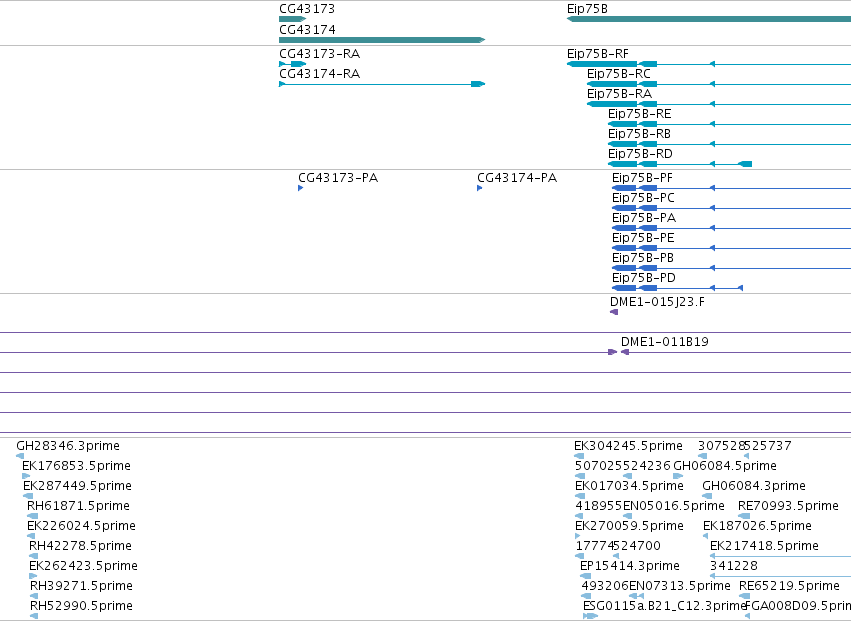Click the EK287449.5prime EST label
This screenshot has height=621, width=851.
point(78,486)
